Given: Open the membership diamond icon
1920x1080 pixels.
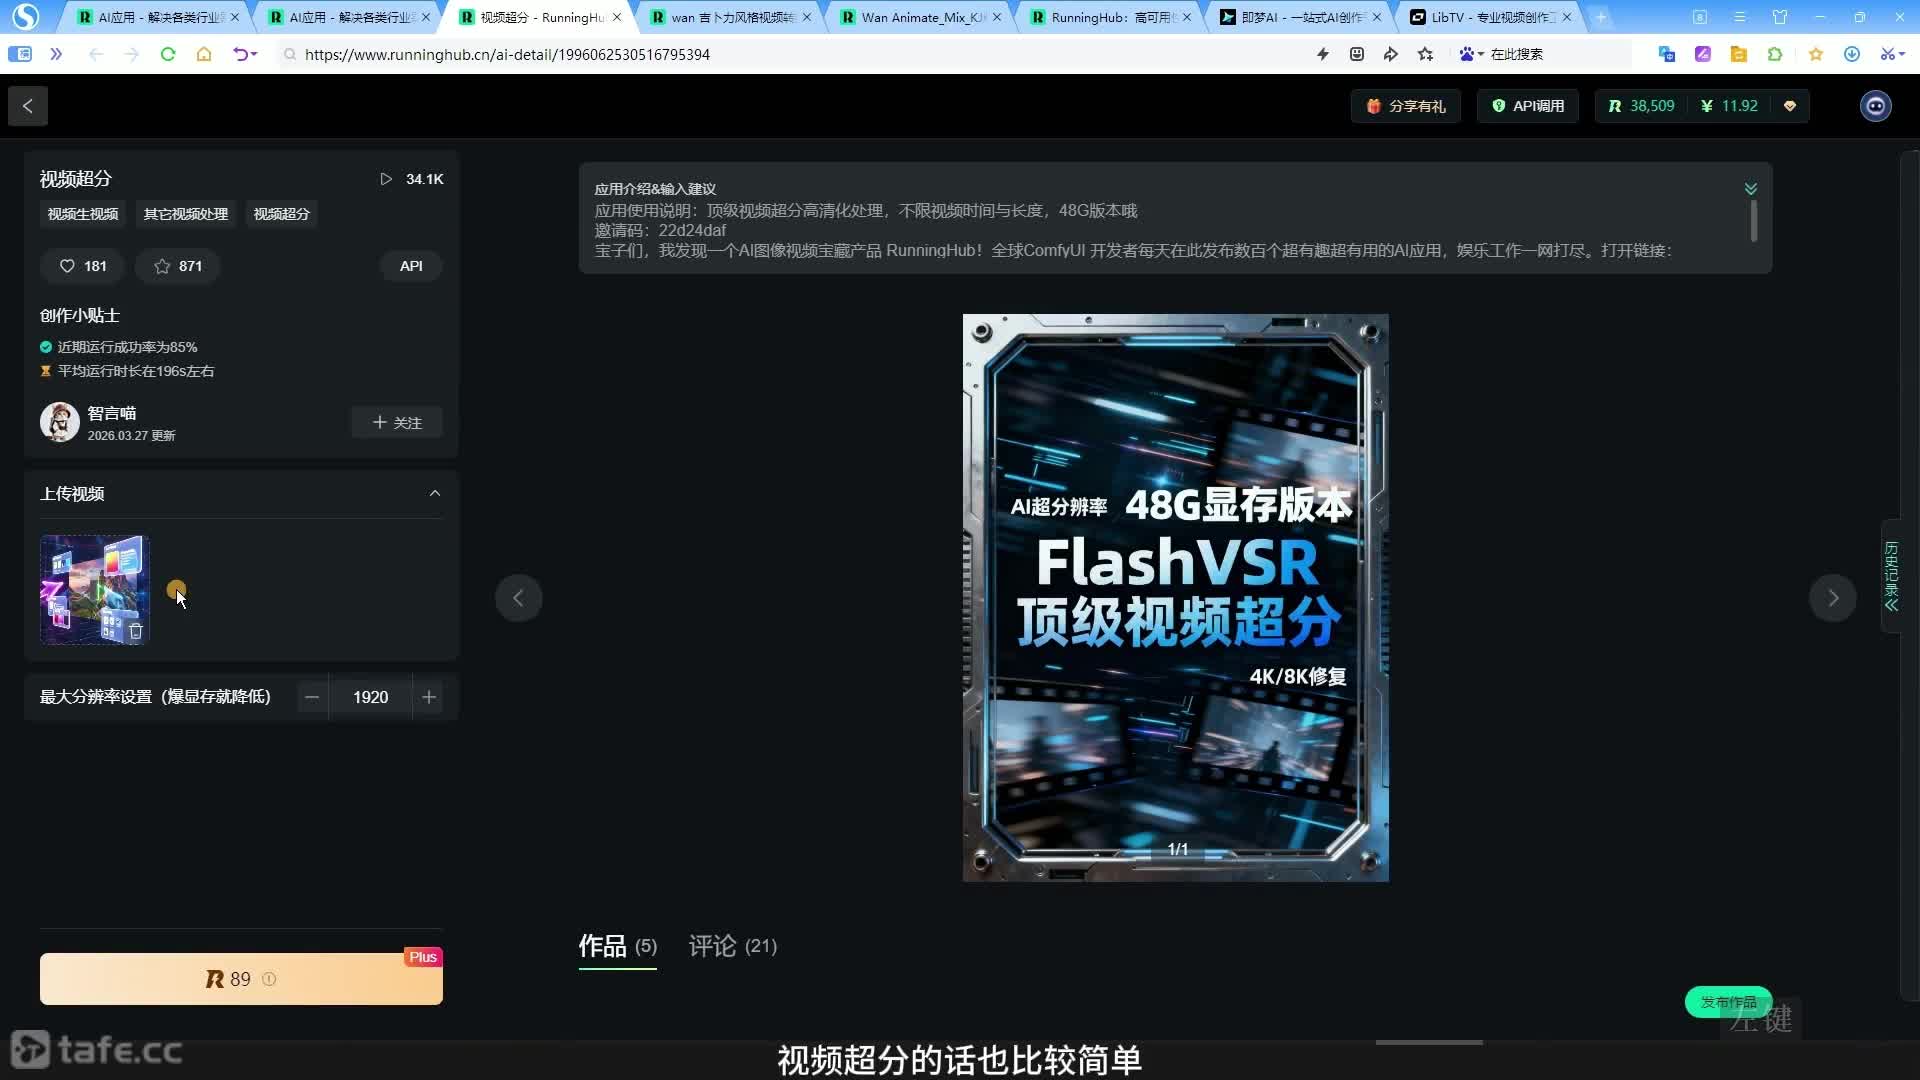Looking at the screenshot, I should coord(1790,106).
